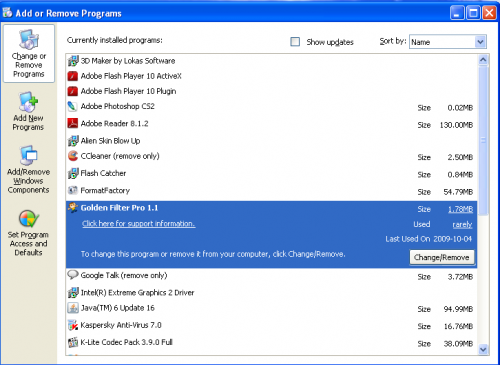500x365 pixels.
Task: Select the K-Lite Codec Pack icon
Action: click(x=73, y=342)
